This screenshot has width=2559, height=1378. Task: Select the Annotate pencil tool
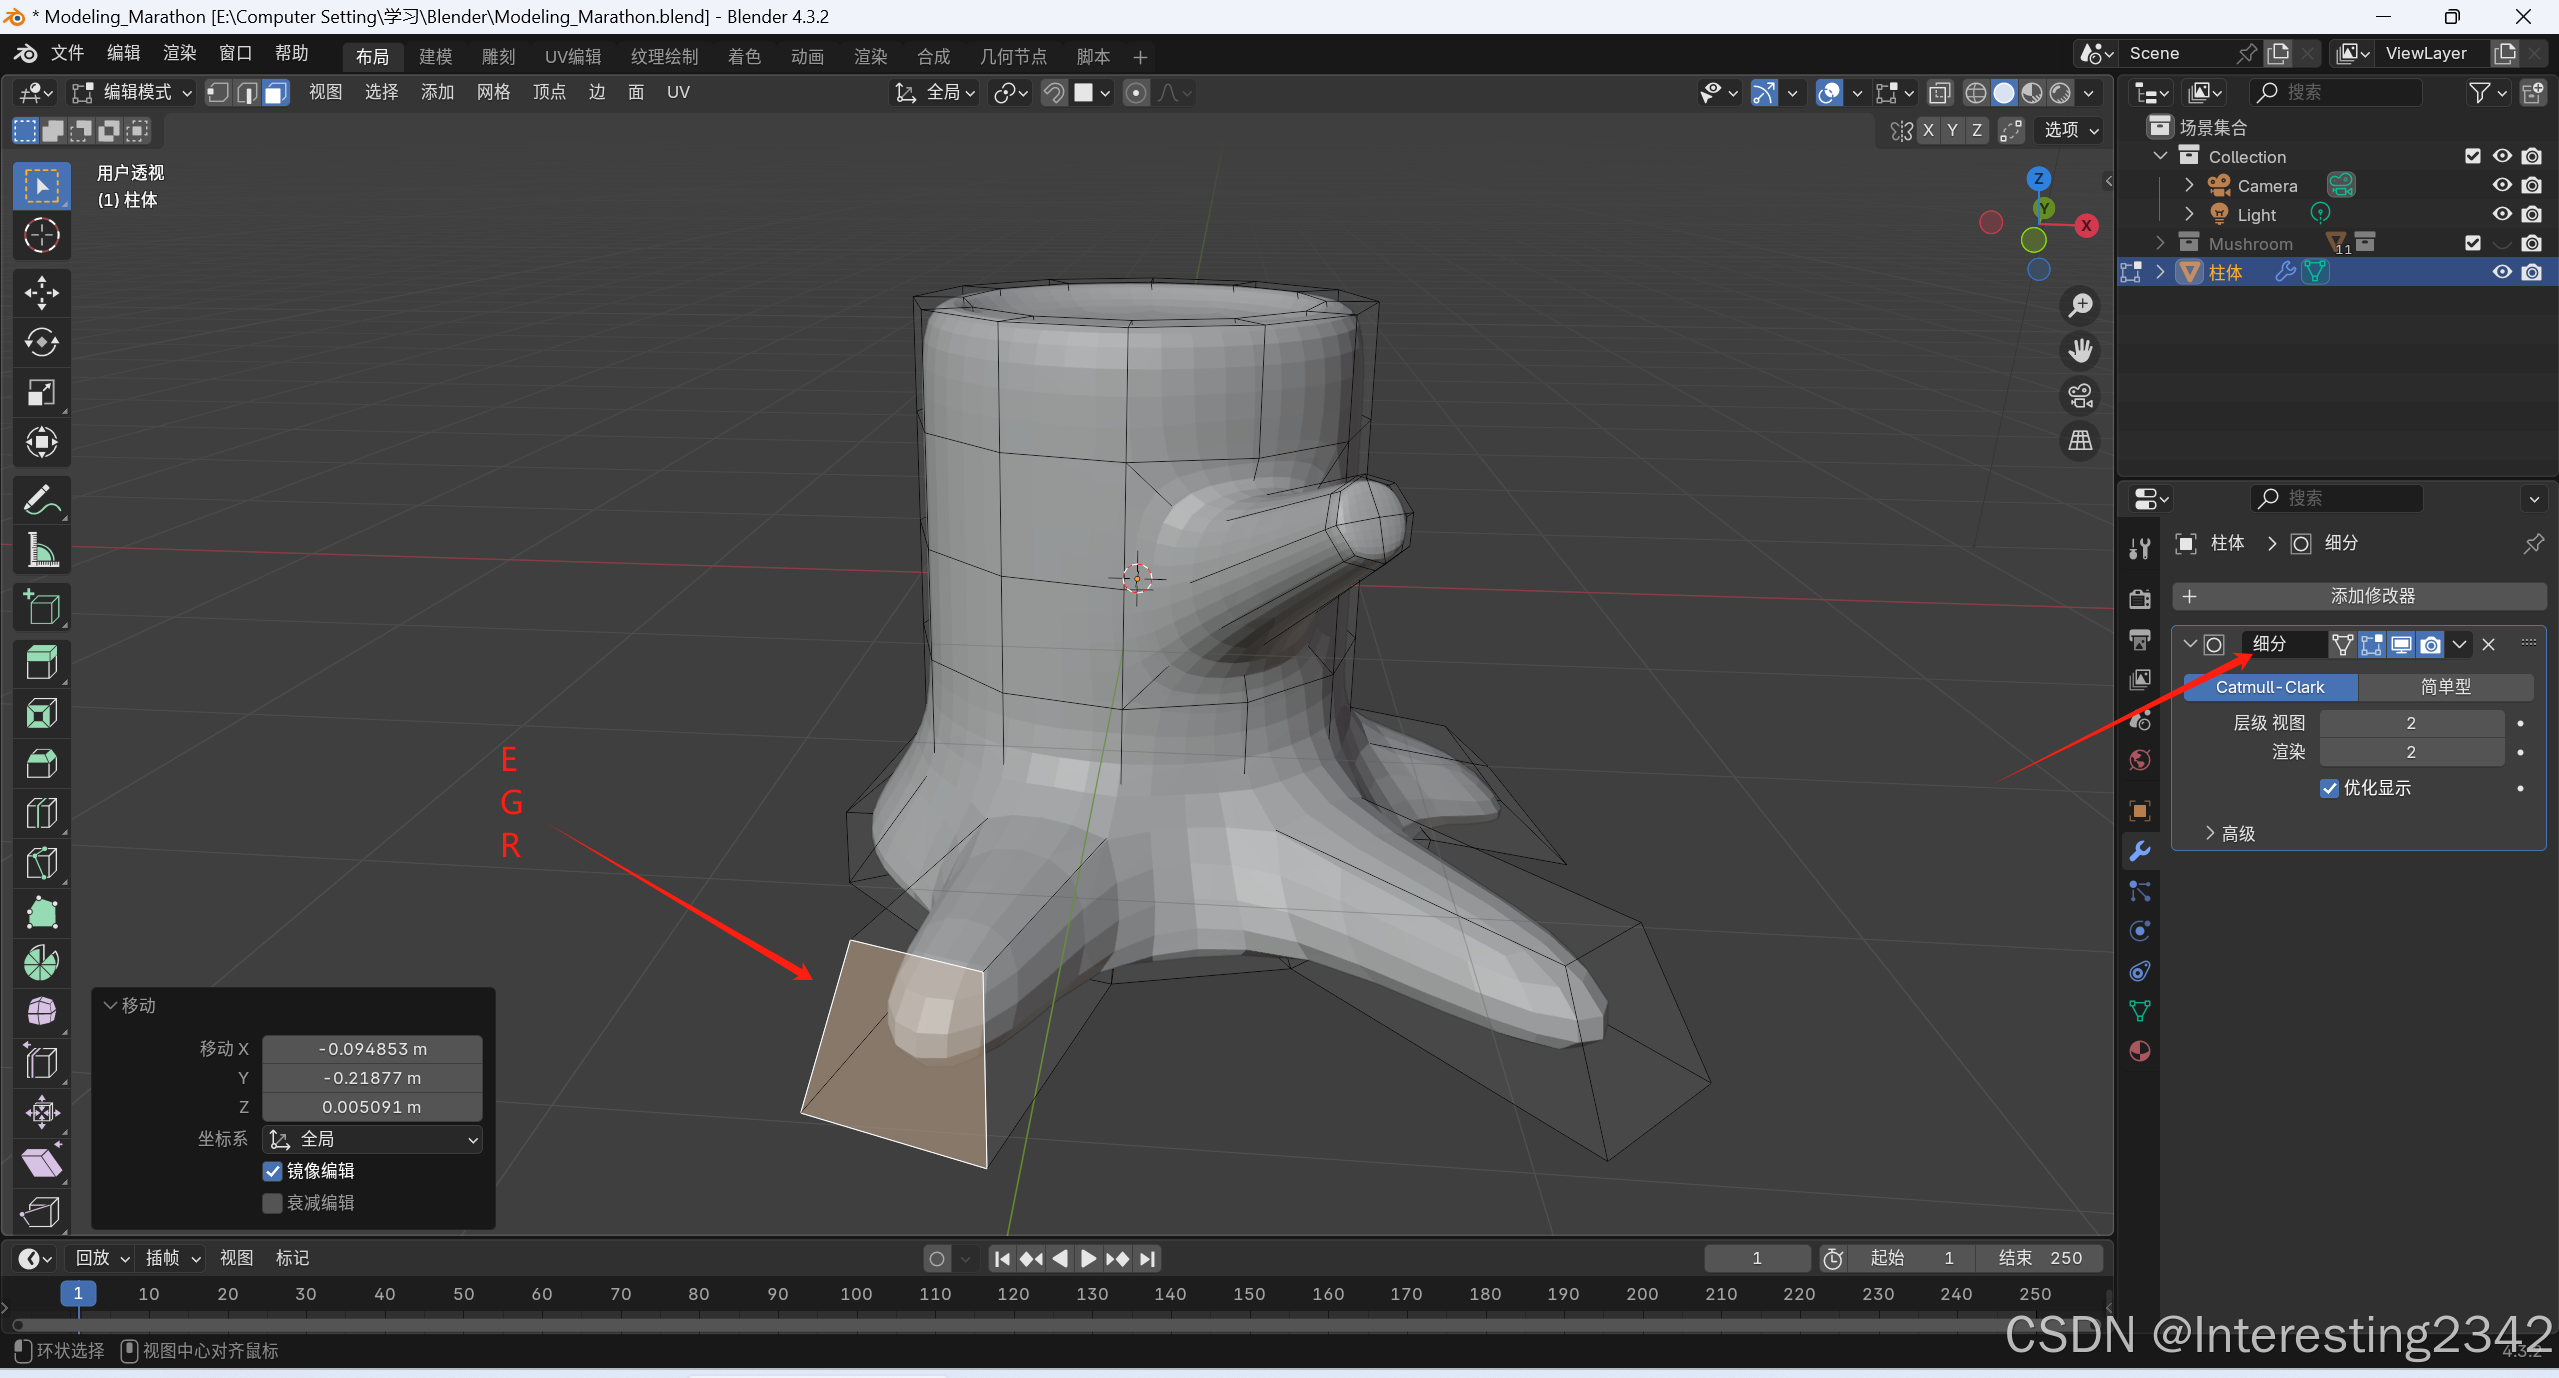pyautogui.click(x=41, y=500)
